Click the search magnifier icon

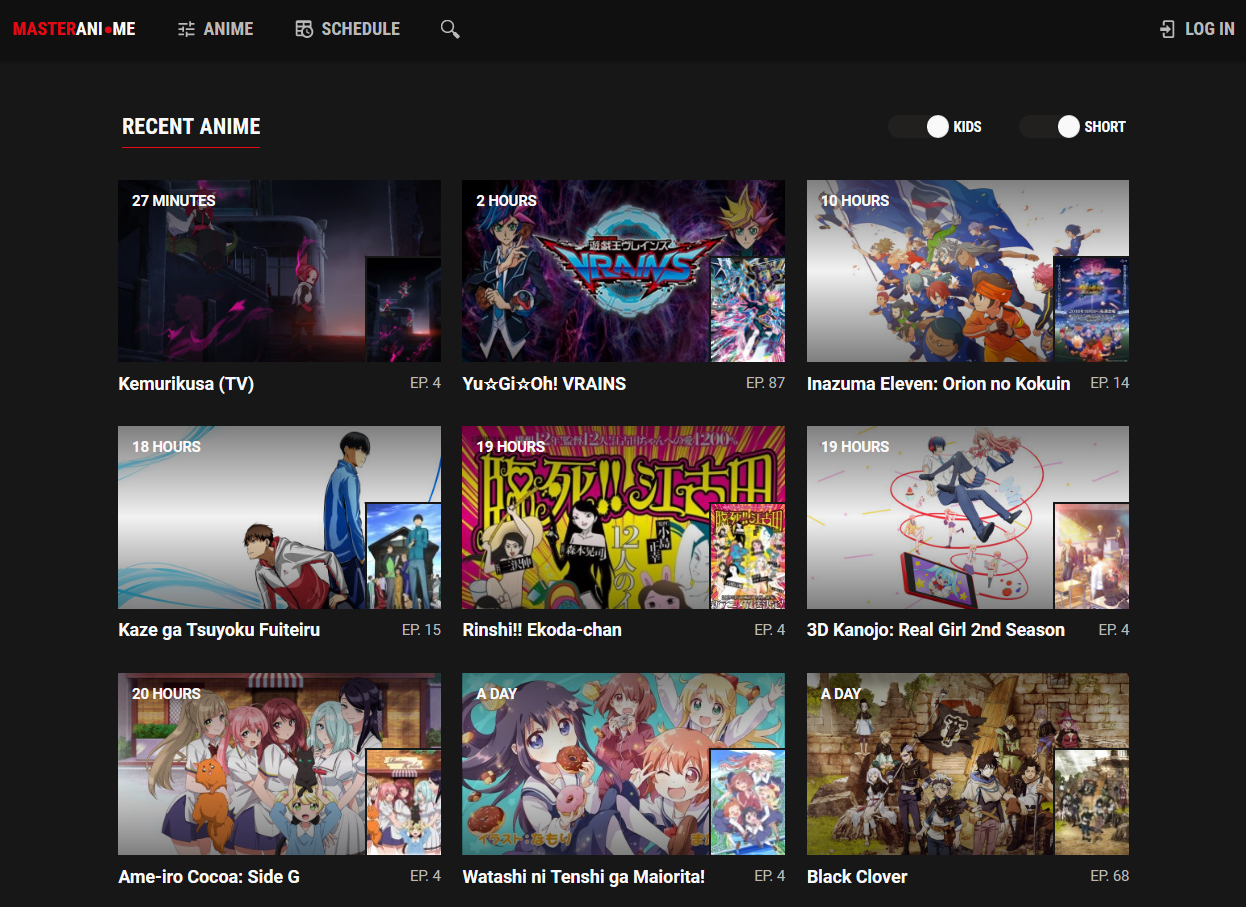tap(450, 29)
